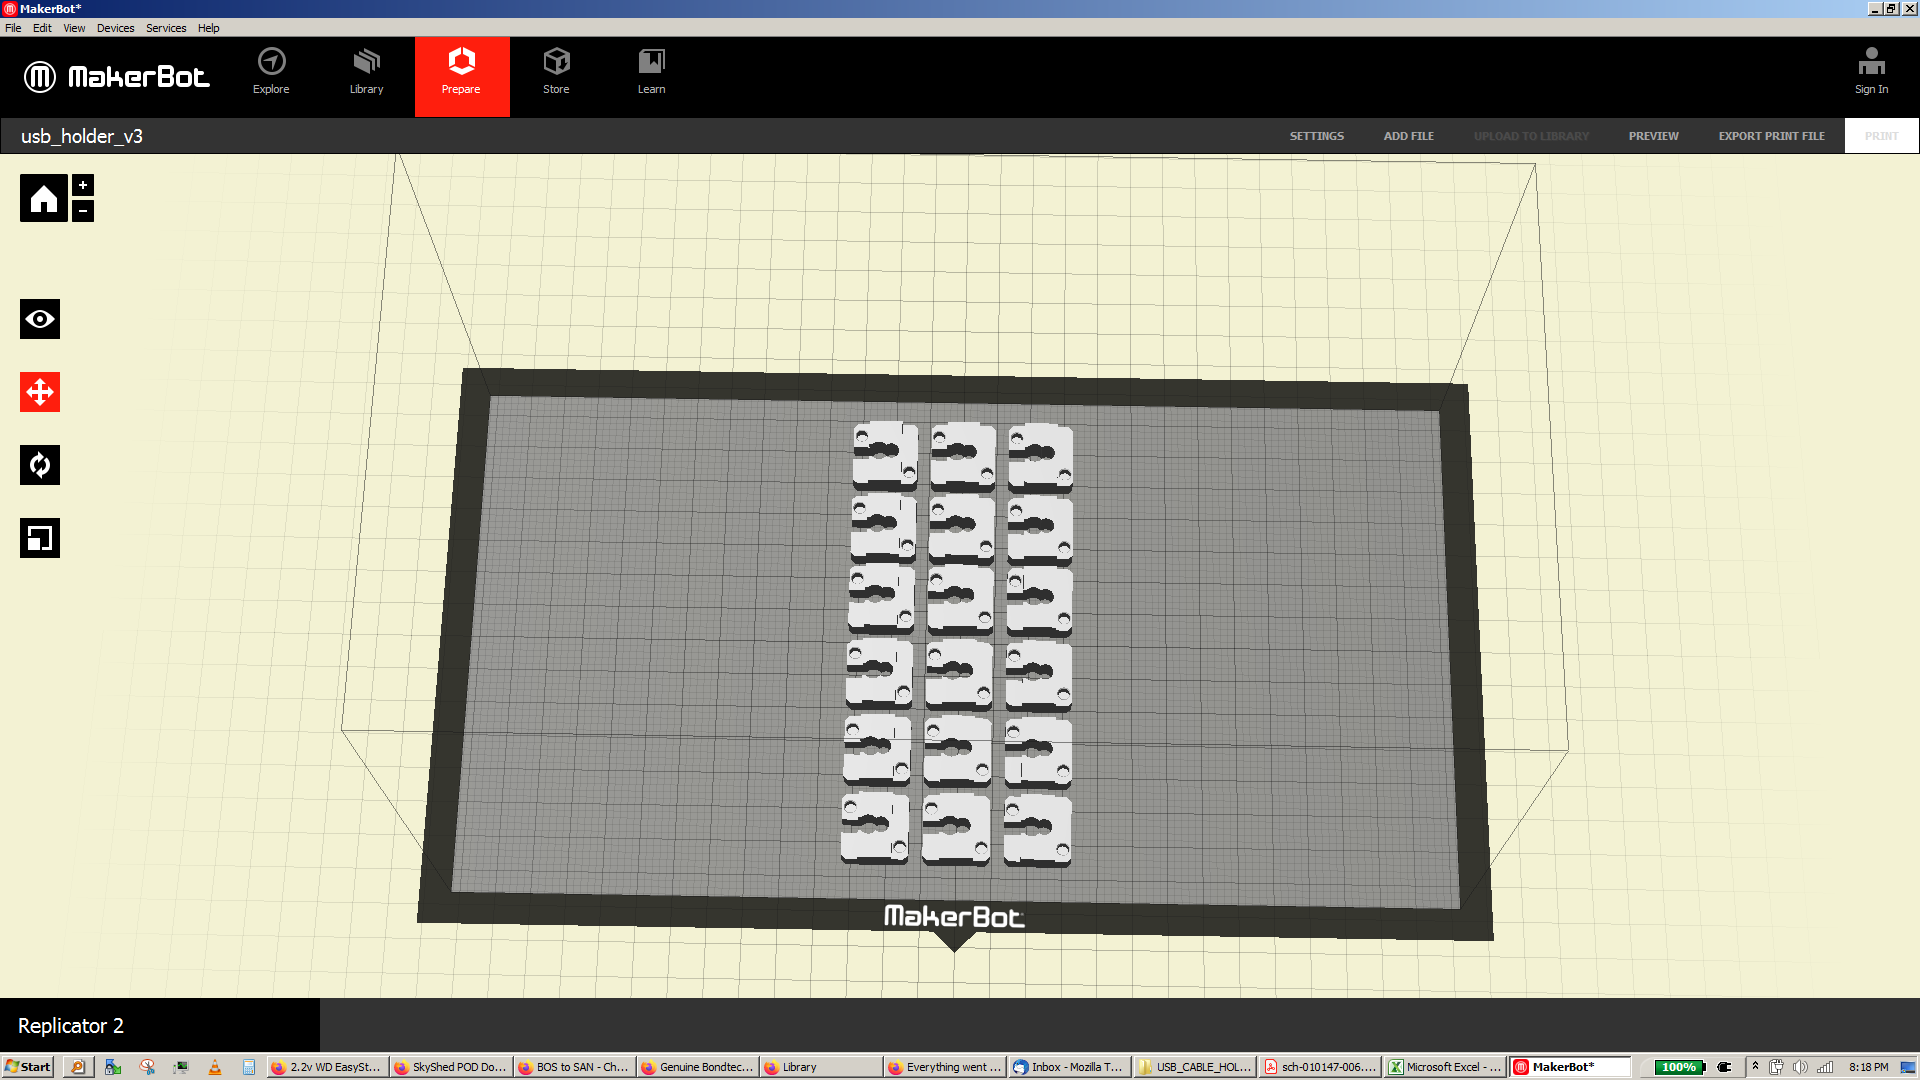1920x1080 pixels.
Task: Open the Edit menu
Action: coord(42,28)
